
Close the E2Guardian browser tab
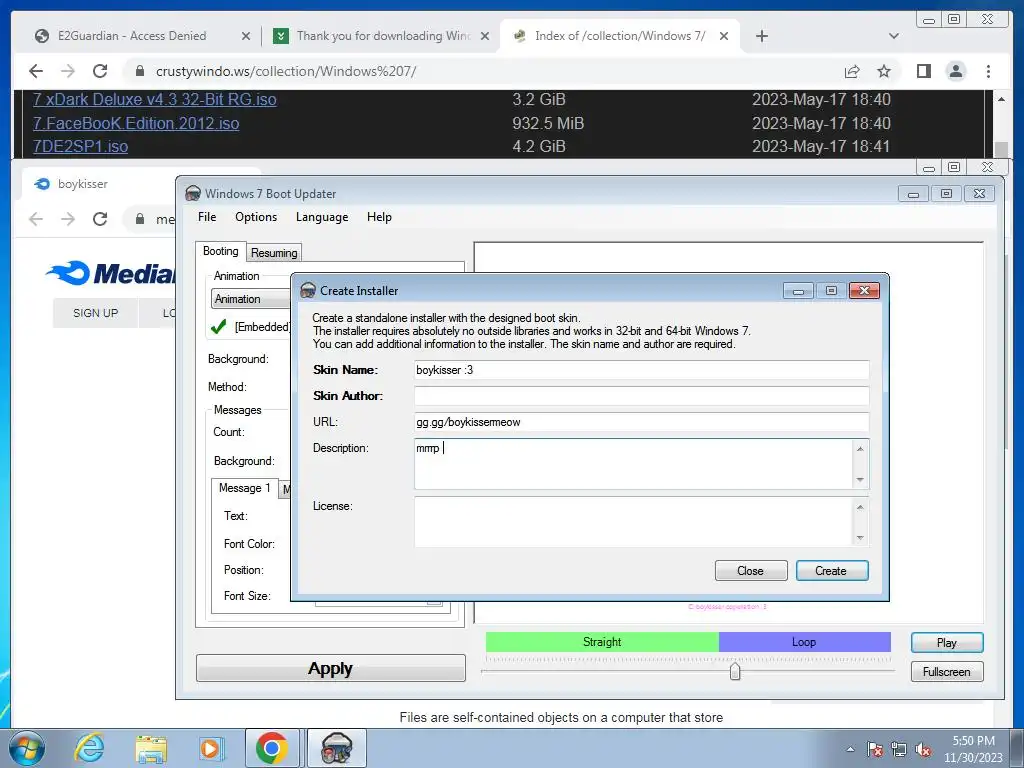(246, 36)
